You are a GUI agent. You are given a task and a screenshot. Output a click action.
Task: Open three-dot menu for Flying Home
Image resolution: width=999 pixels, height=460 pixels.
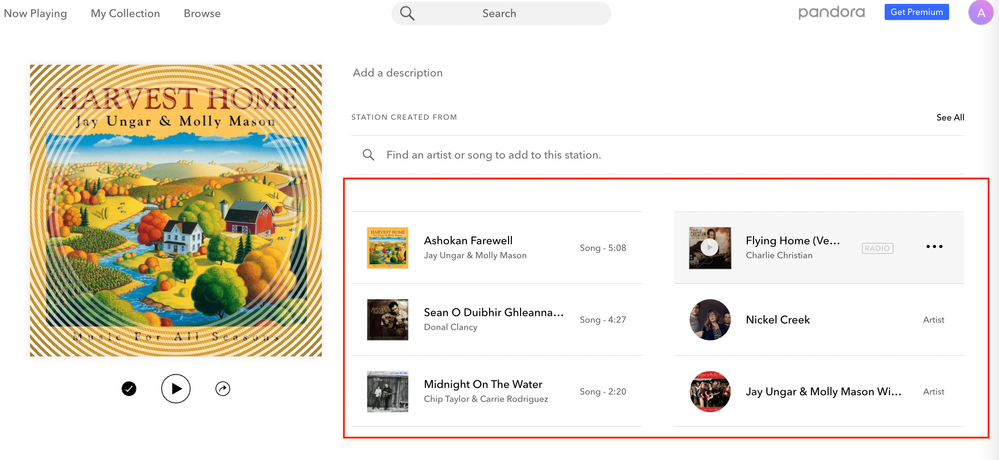pyautogui.click(x=934, y=247)
